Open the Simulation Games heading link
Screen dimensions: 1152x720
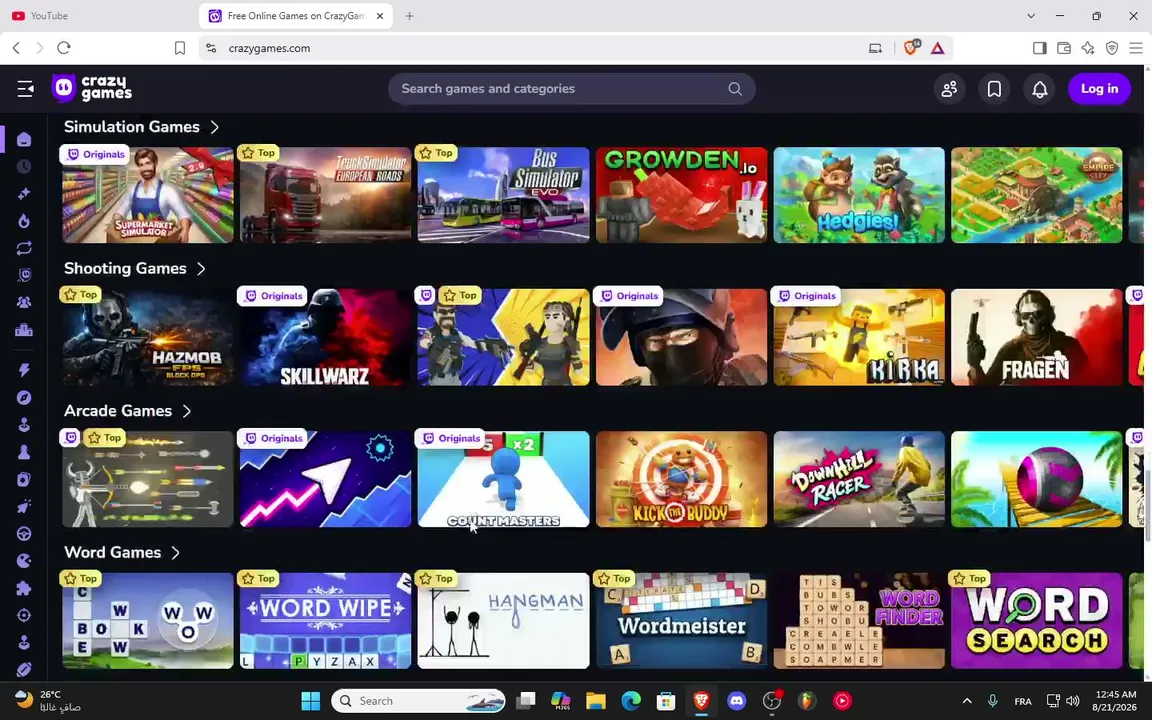click(x=132, y=127)
